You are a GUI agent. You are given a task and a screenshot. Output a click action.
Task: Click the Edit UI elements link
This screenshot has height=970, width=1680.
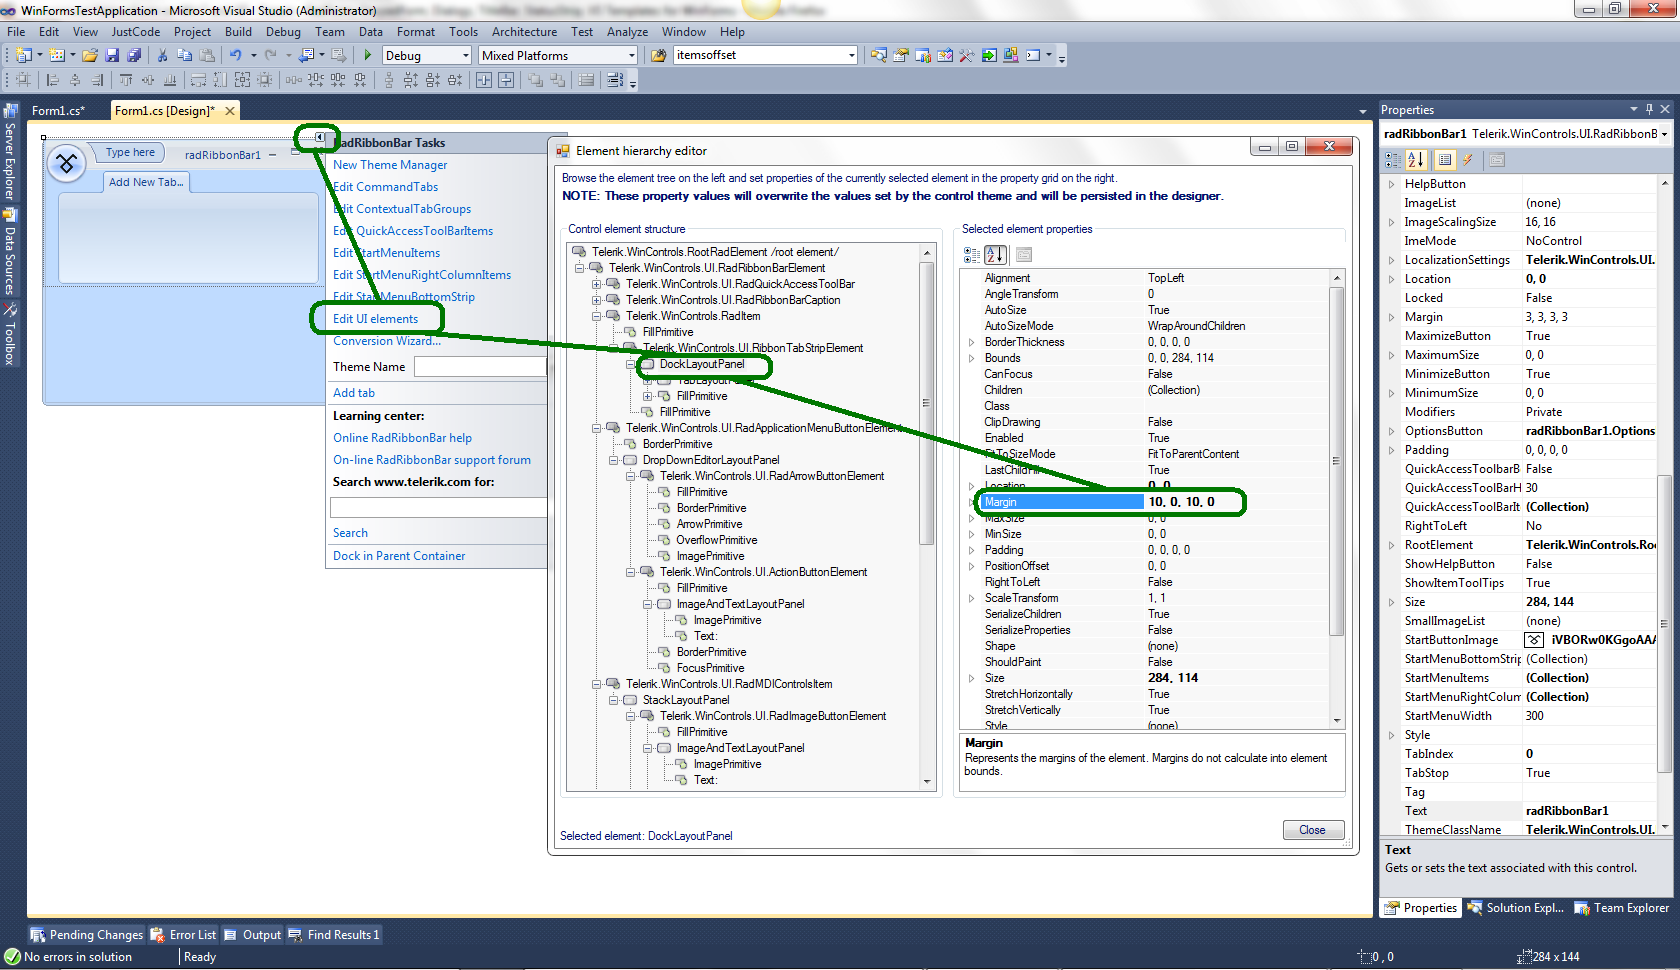point(376,319)
